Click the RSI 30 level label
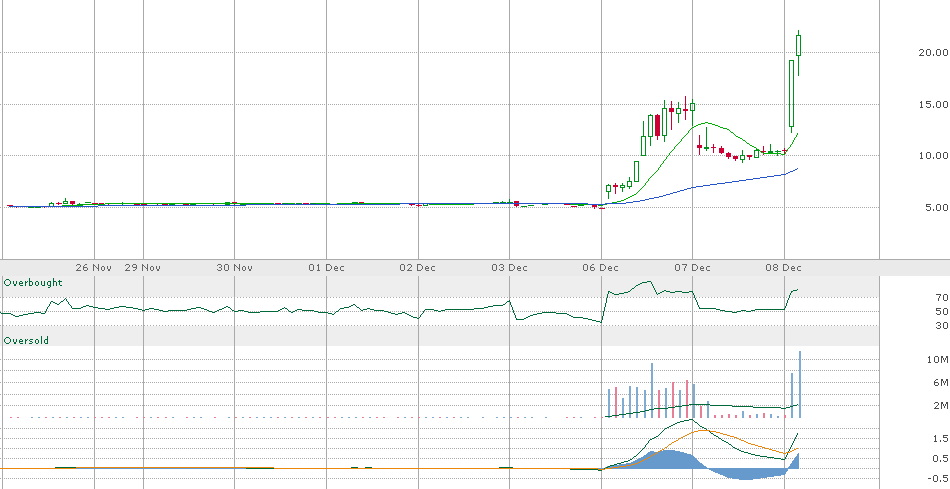950x489 pixels. pyautogui.click(x=942, y=326)
